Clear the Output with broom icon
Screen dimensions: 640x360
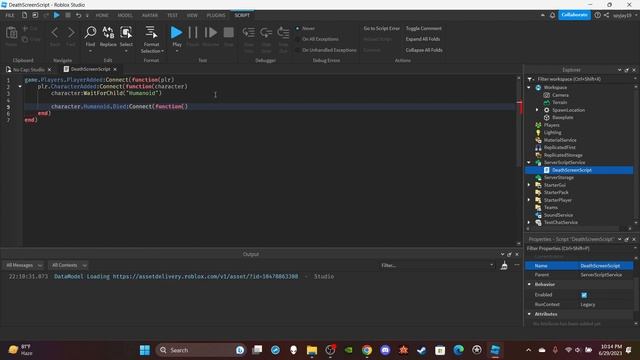(504, 265)
